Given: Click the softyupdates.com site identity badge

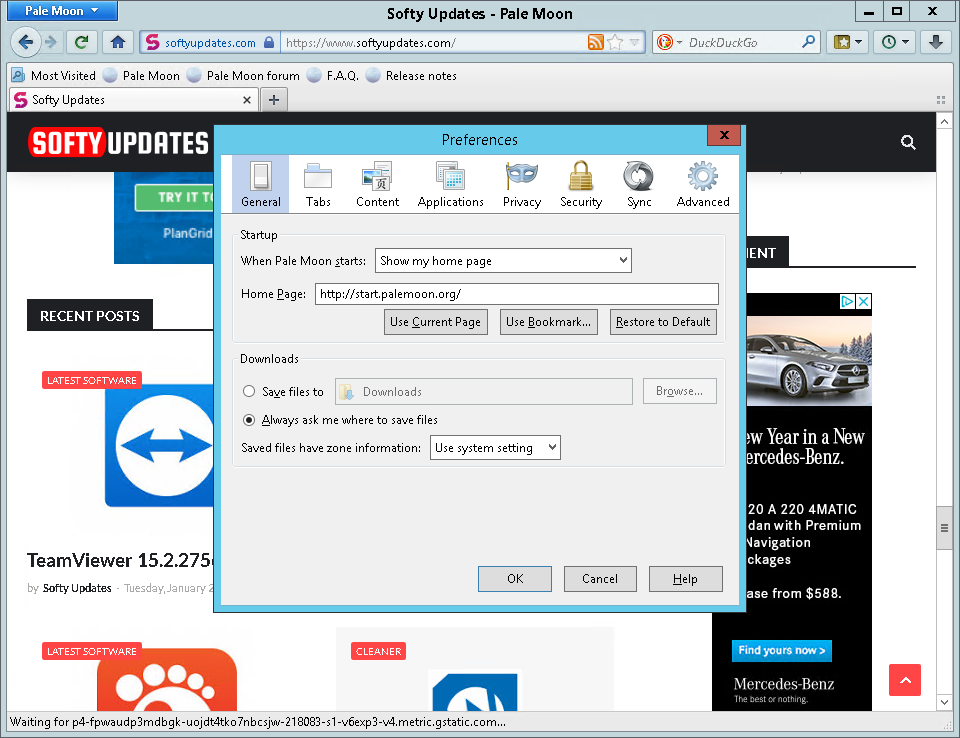Looking at the screenshot, I should point(210,42).
